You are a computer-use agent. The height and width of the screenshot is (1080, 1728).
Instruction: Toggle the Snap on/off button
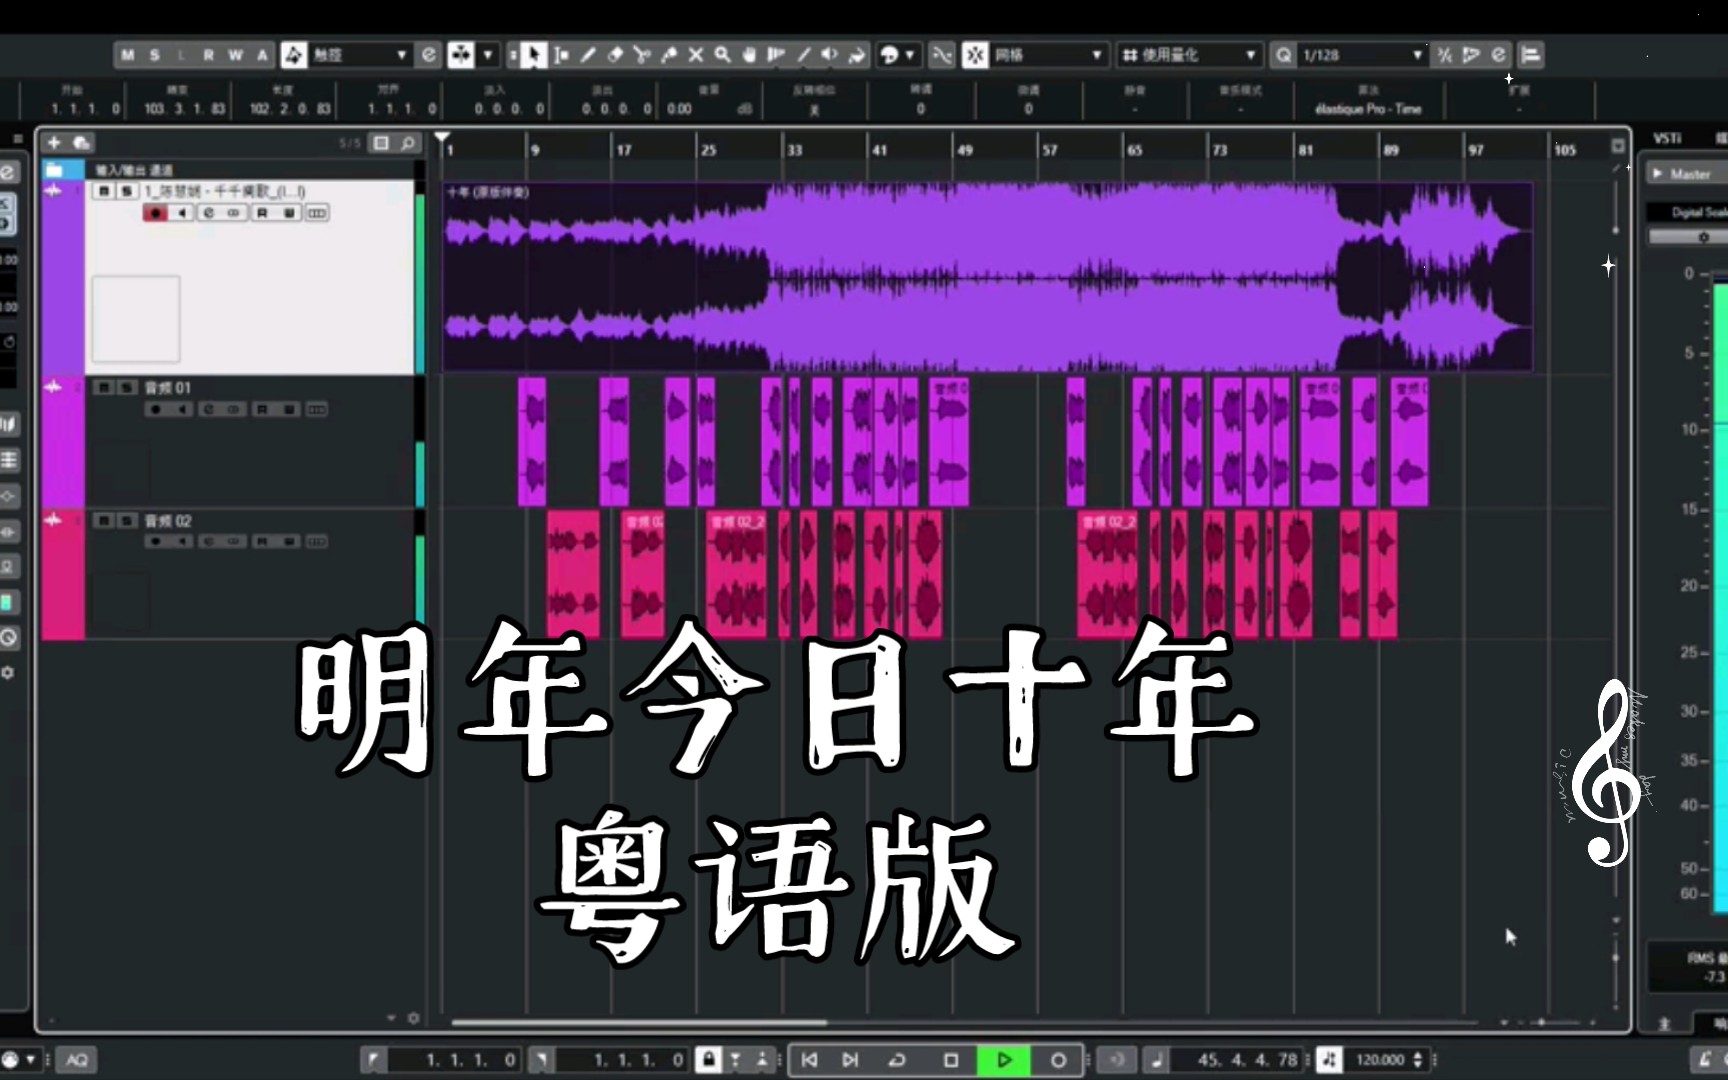point(975,55)
